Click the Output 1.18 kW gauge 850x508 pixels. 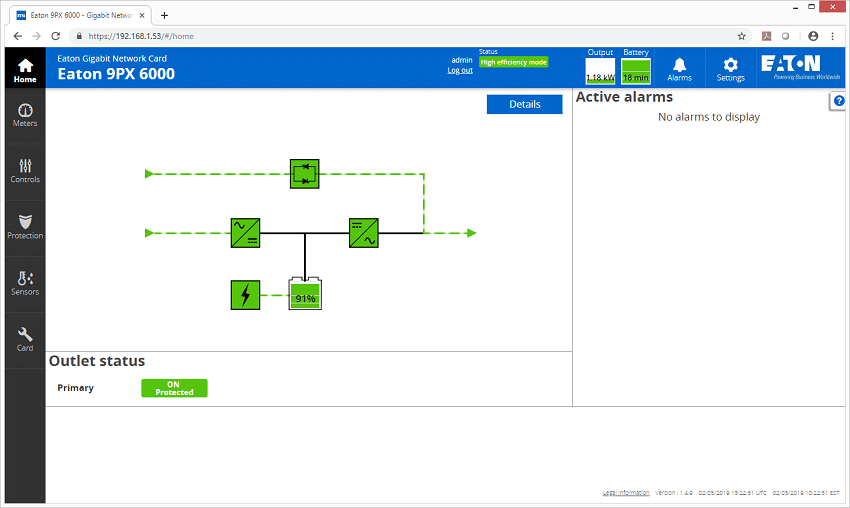(600, 71)
